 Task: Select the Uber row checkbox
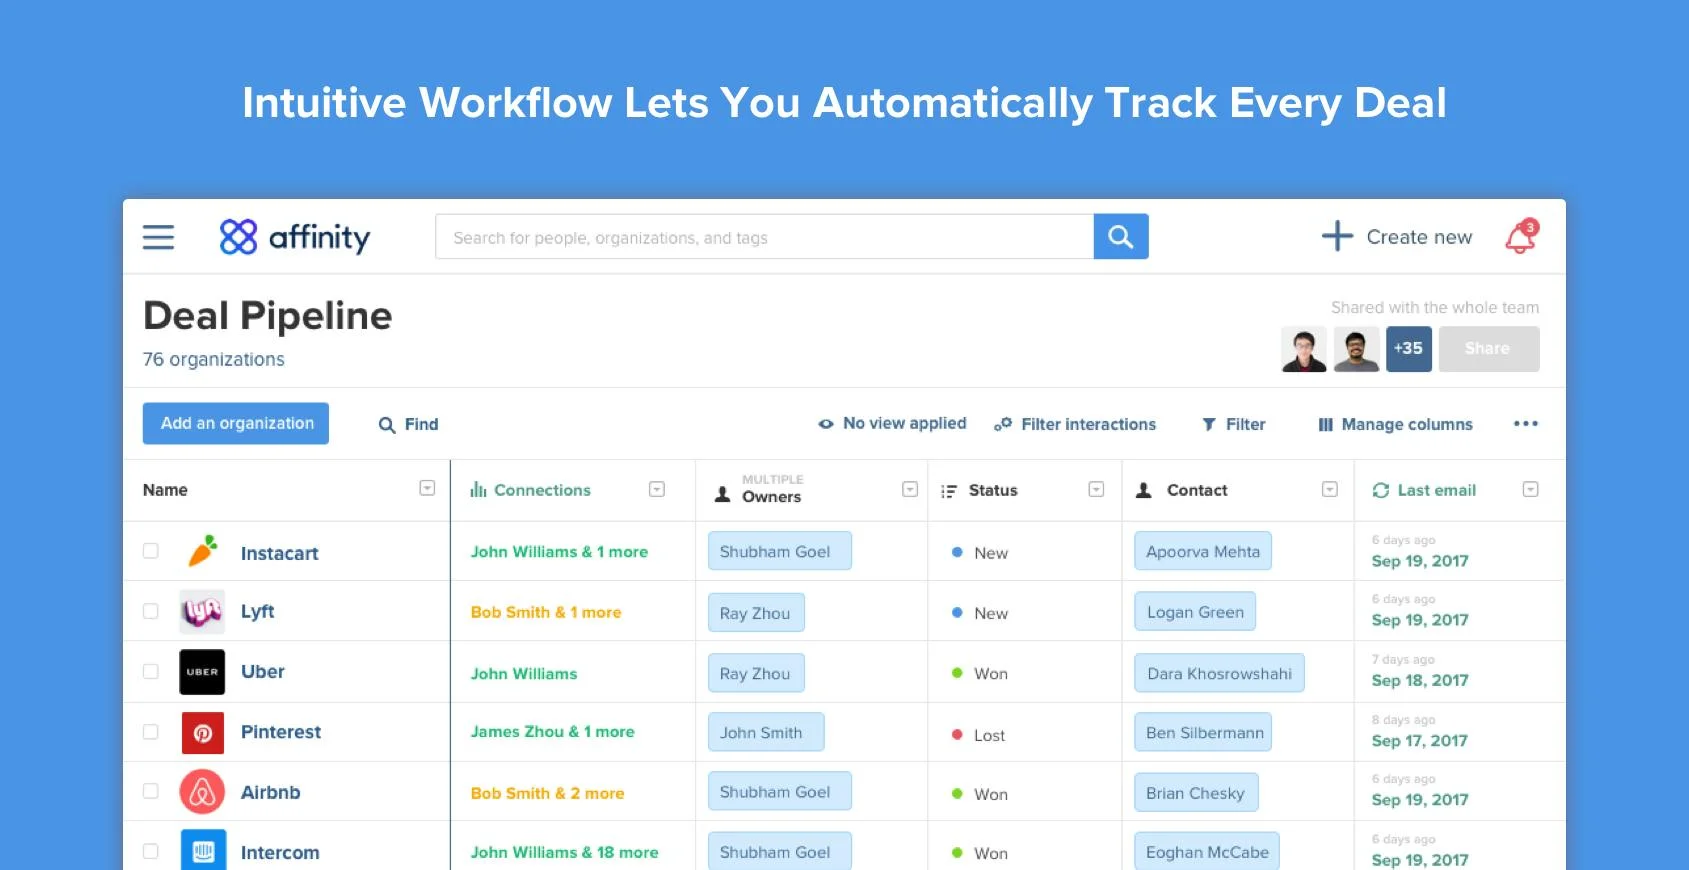tap(151, 671)
